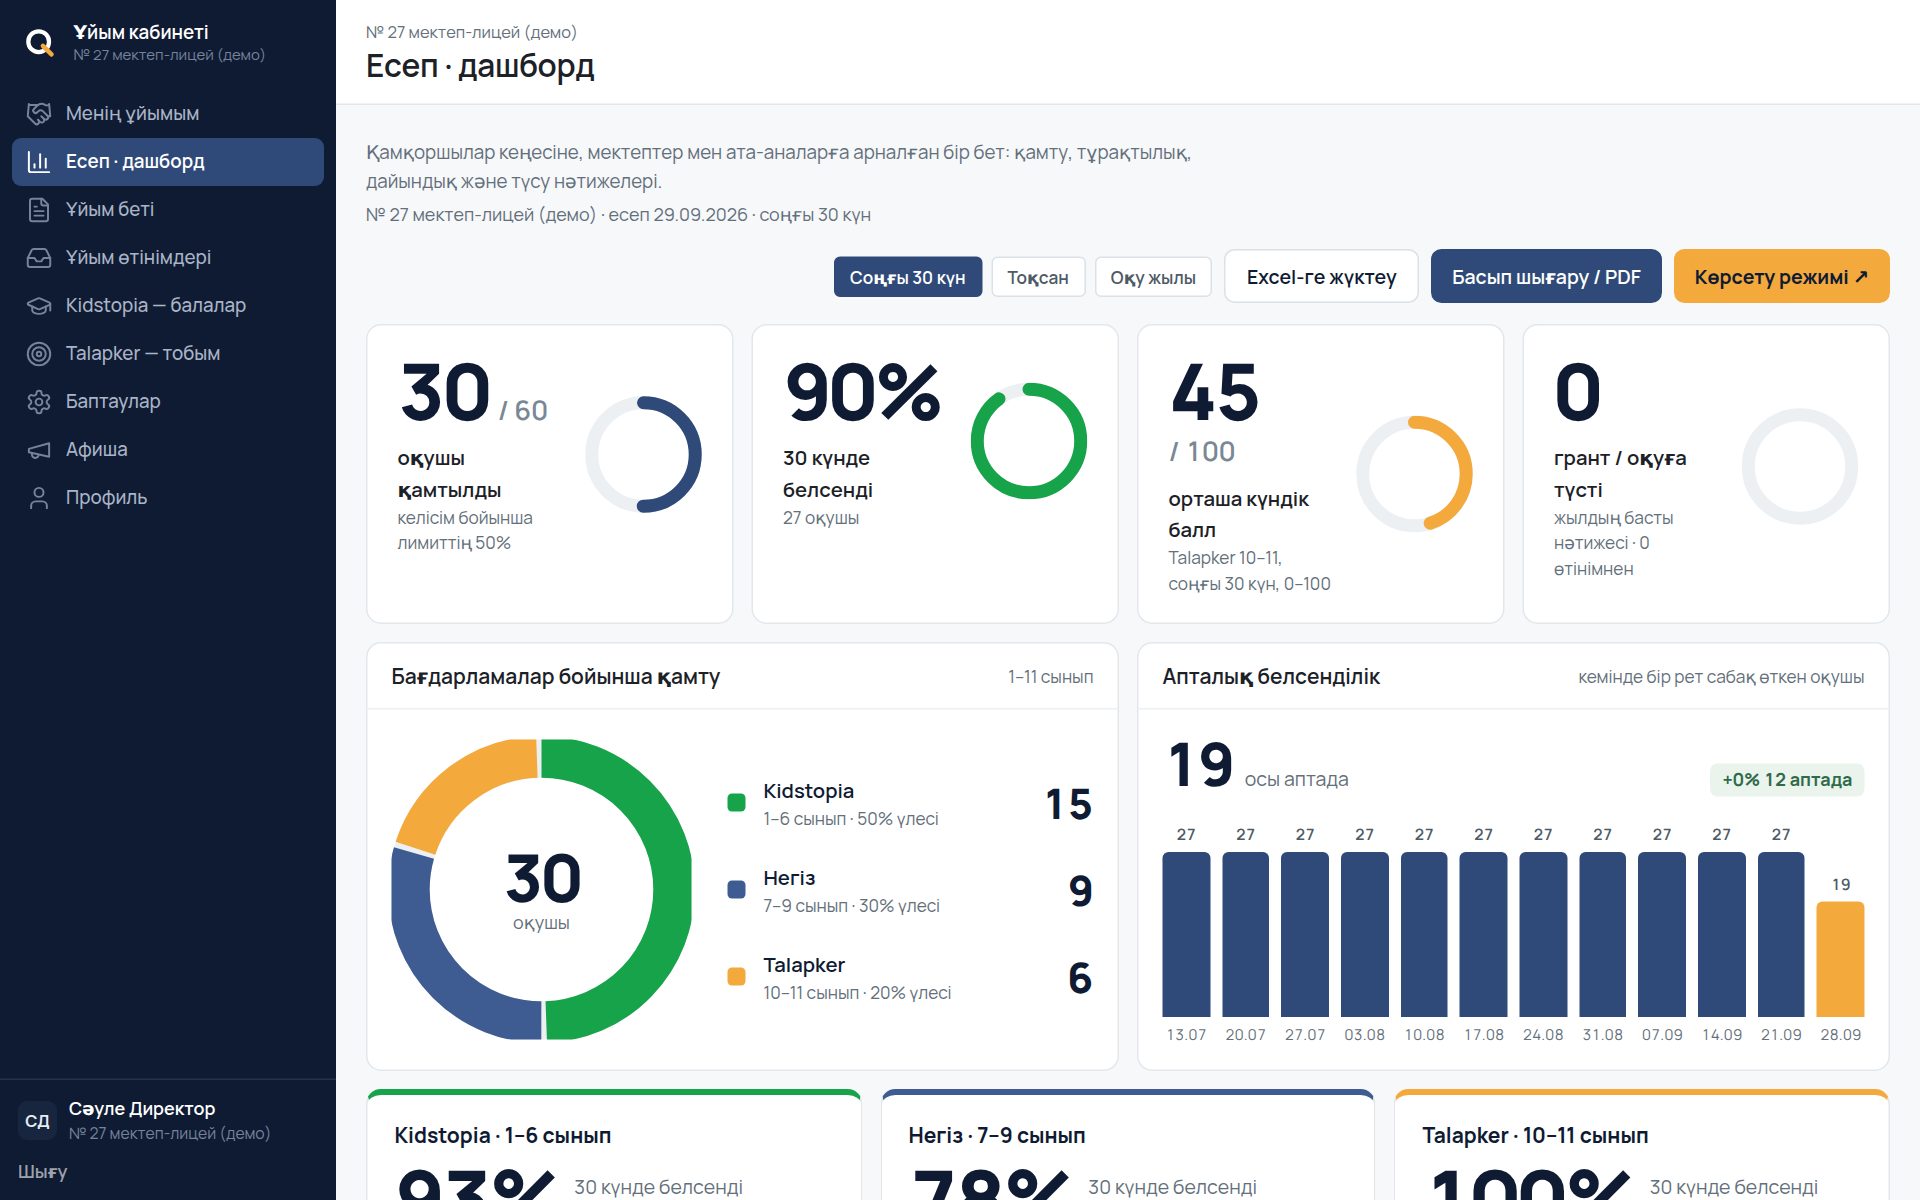Click the inbox icon beside Ұйым өтінімдері
The width and height of the screenshot is (1920, 1200).
point(39,257)
